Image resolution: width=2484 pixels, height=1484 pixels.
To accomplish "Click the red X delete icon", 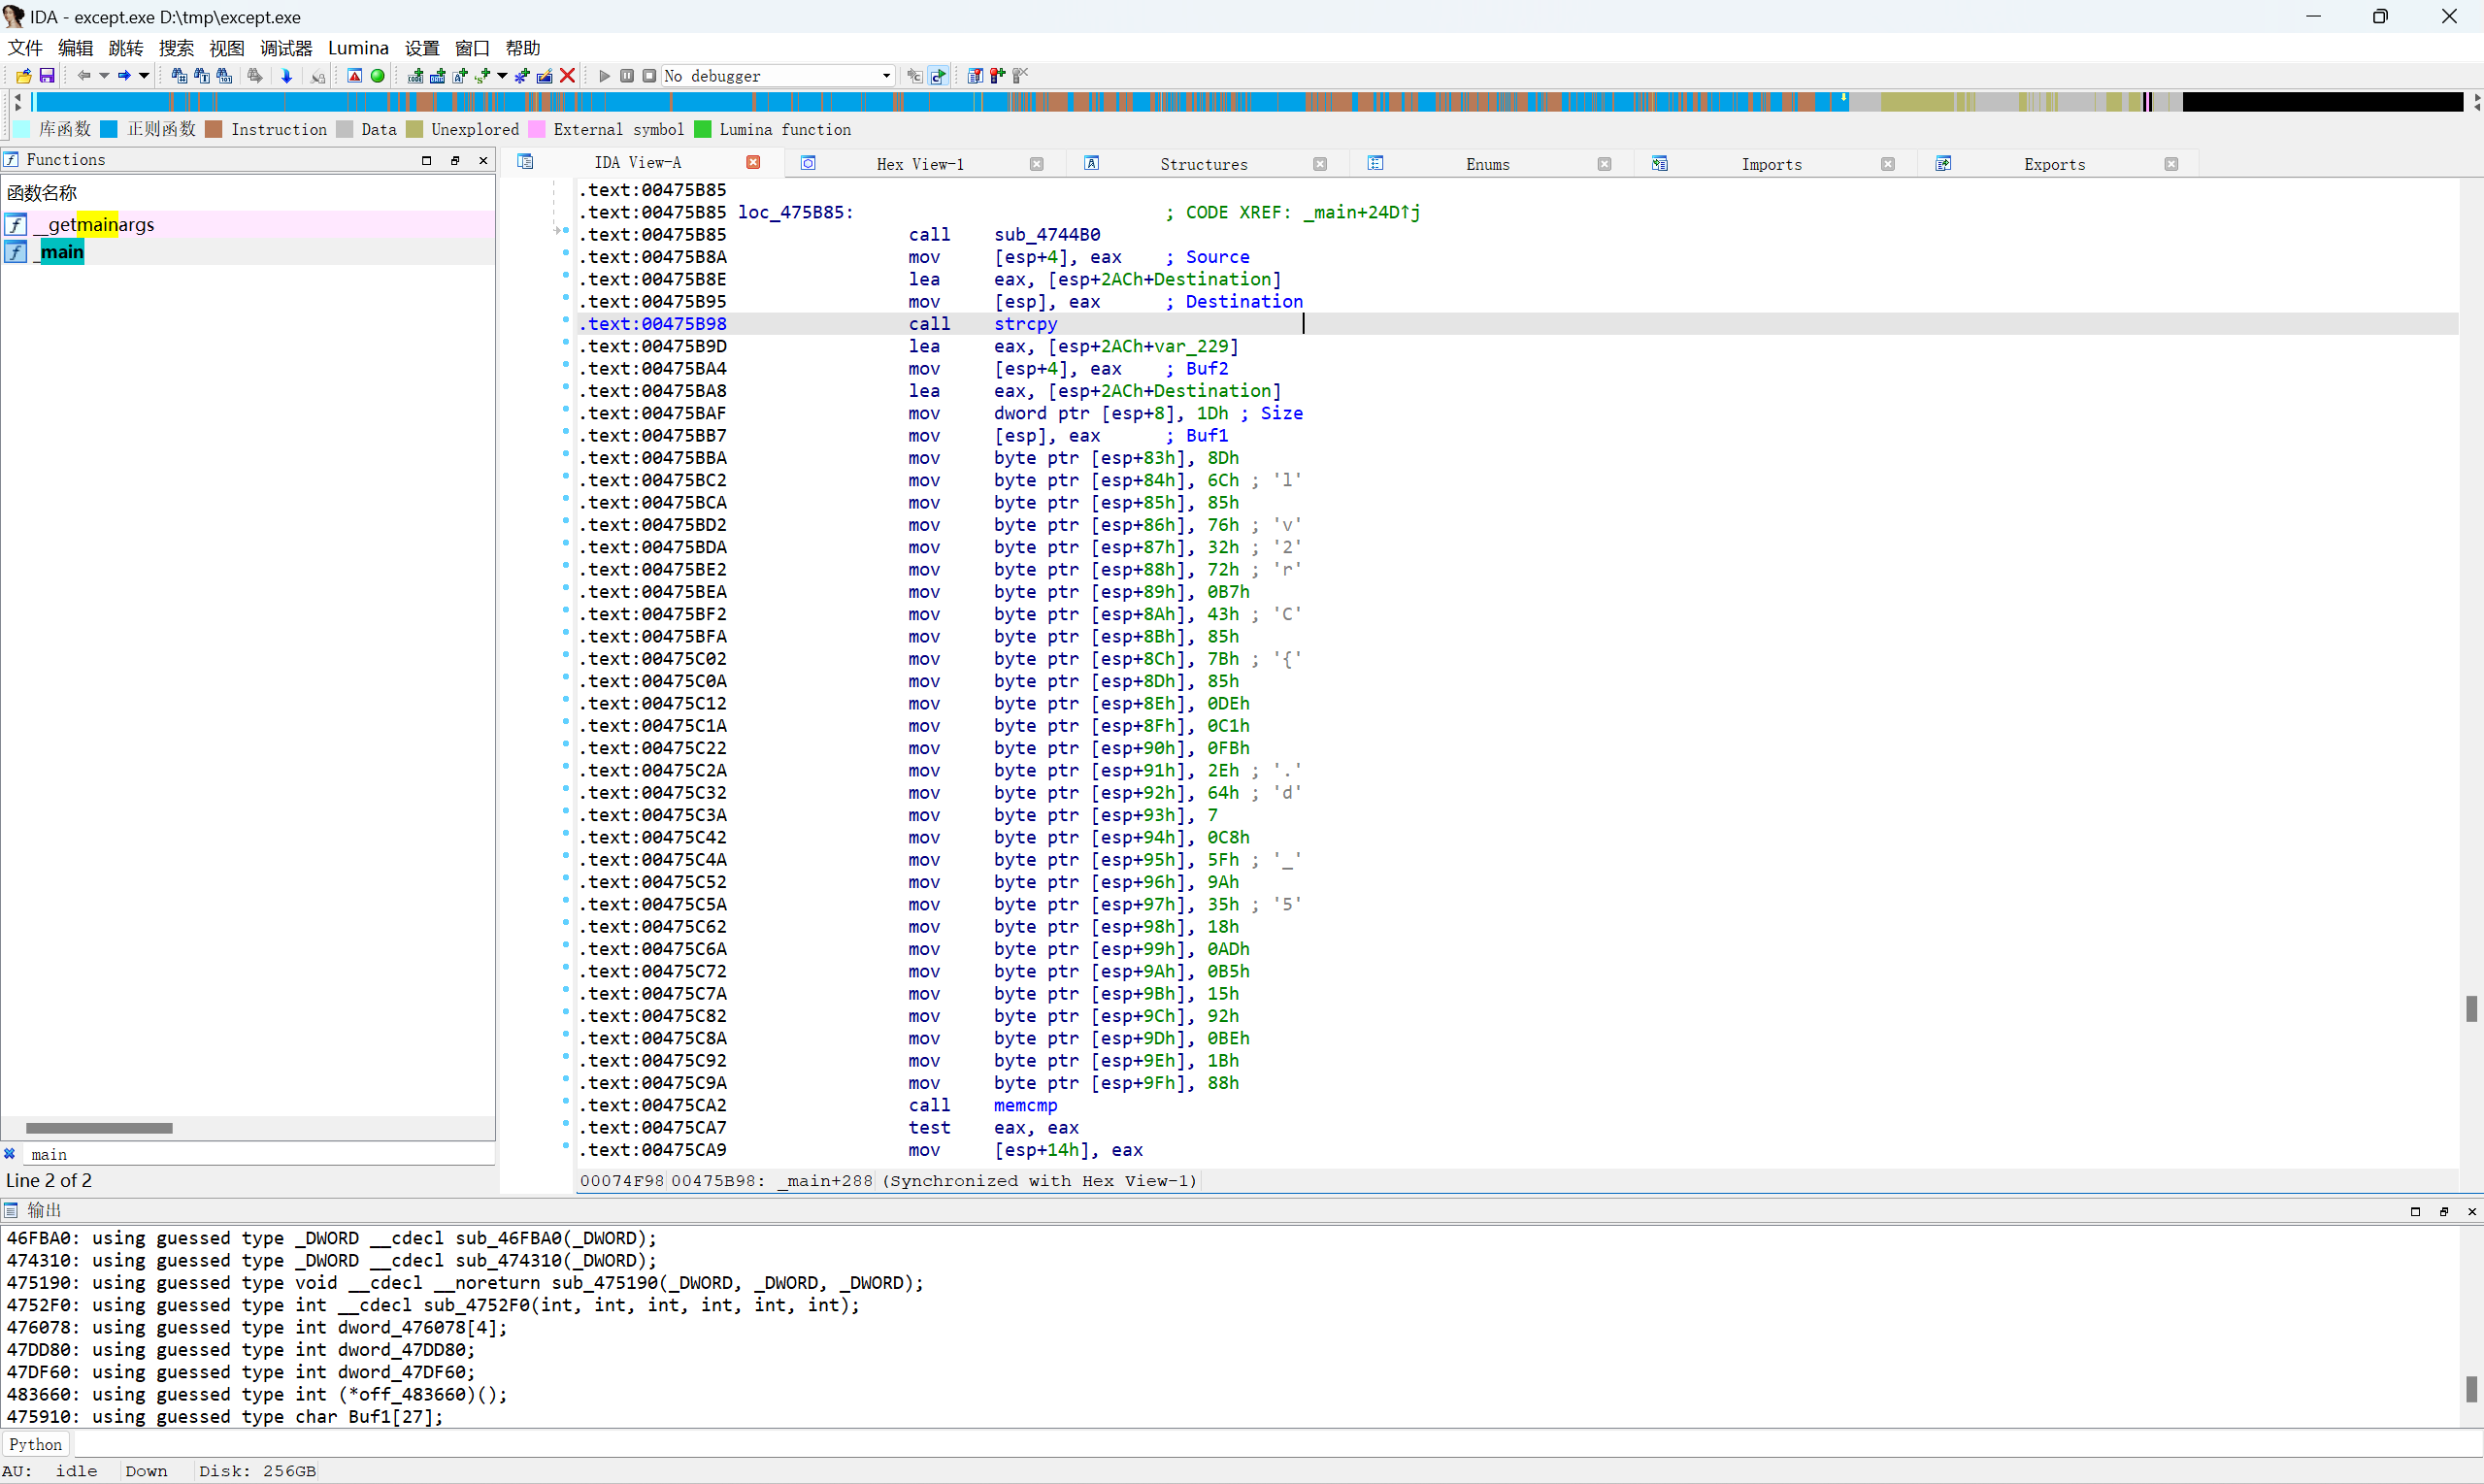I will point(568,76).
